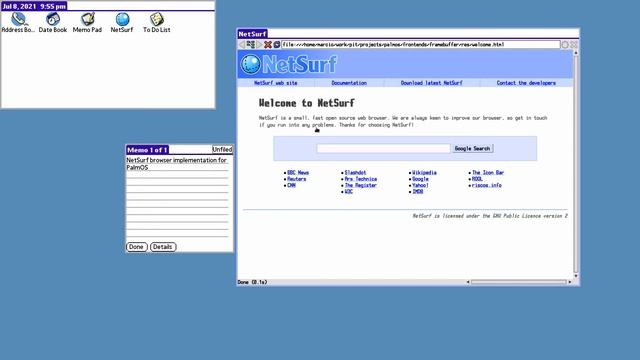Follow the CNN link
Viewport: 640px width, 360px height.
tap(291, 185)
